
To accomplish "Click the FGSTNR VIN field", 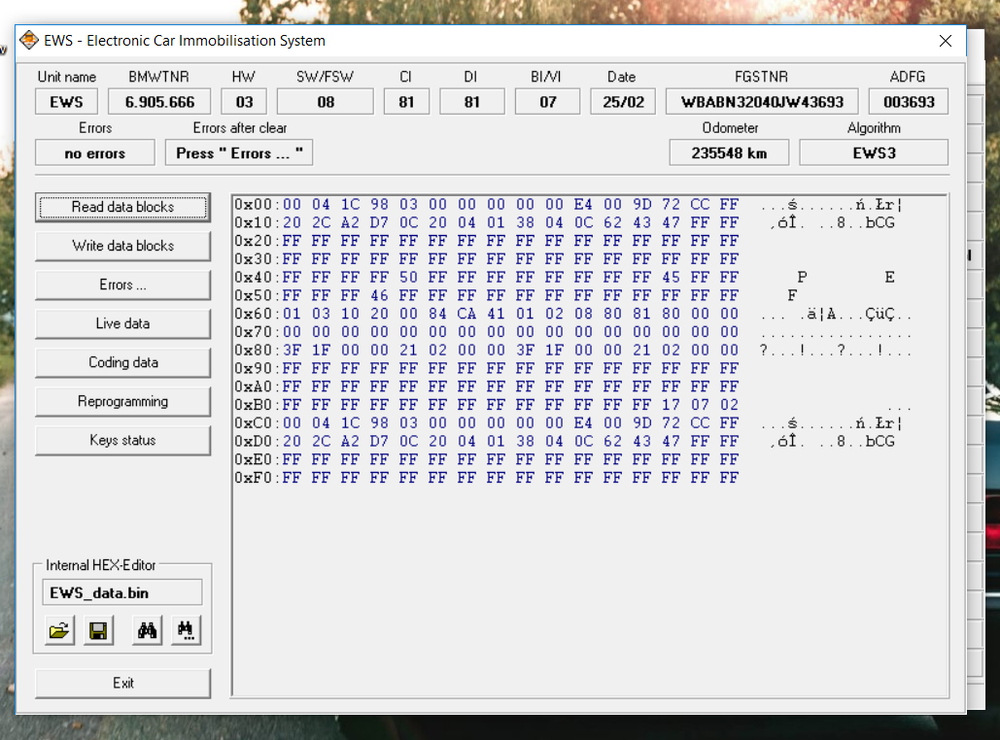I will pyautogui.click(x=762, y=102).
